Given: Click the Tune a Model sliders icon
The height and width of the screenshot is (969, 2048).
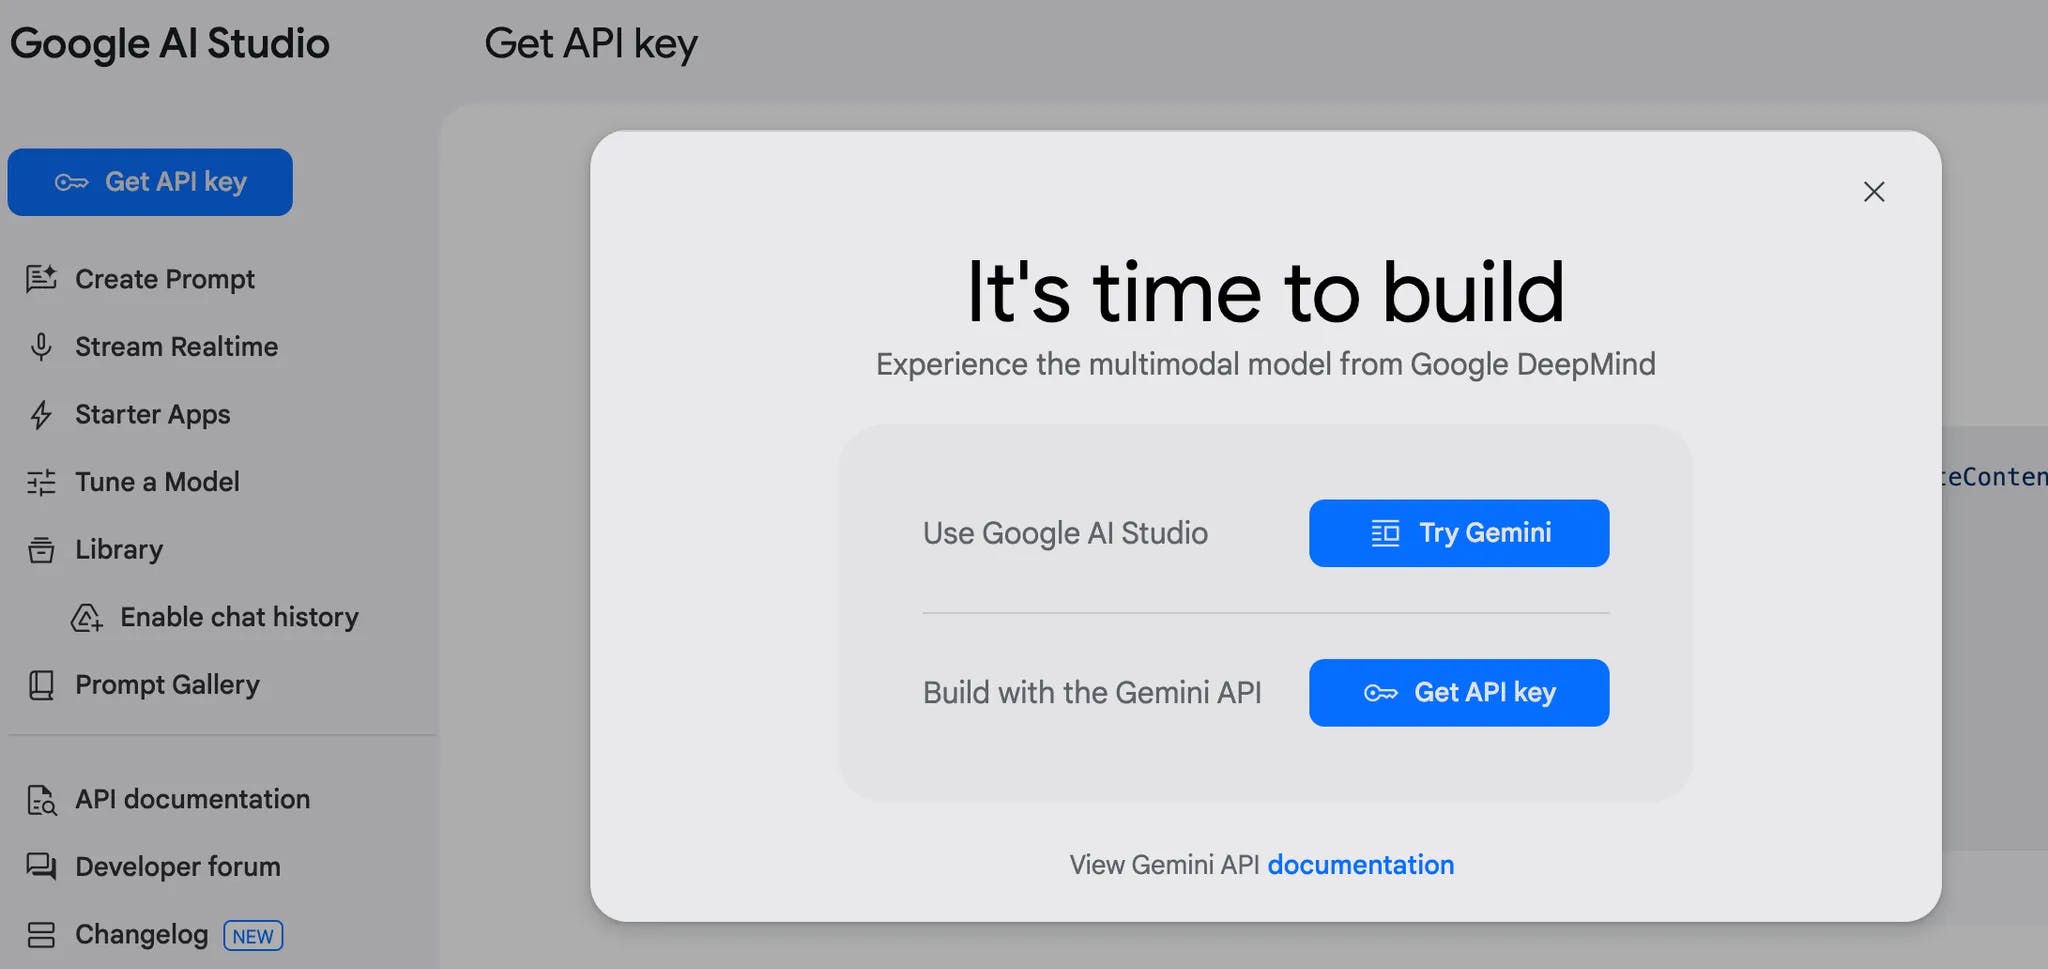Looking at the screenshot, I should click(41, 482).
